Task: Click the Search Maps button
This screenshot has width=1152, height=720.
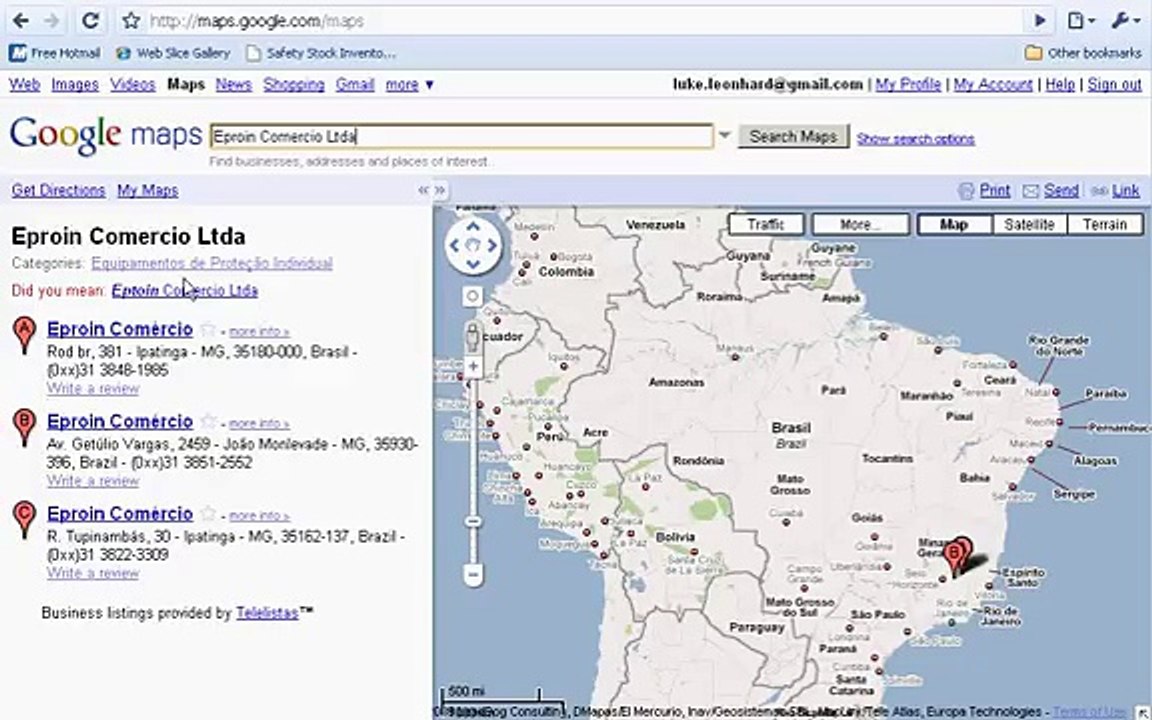Action: tap(793, 137)
